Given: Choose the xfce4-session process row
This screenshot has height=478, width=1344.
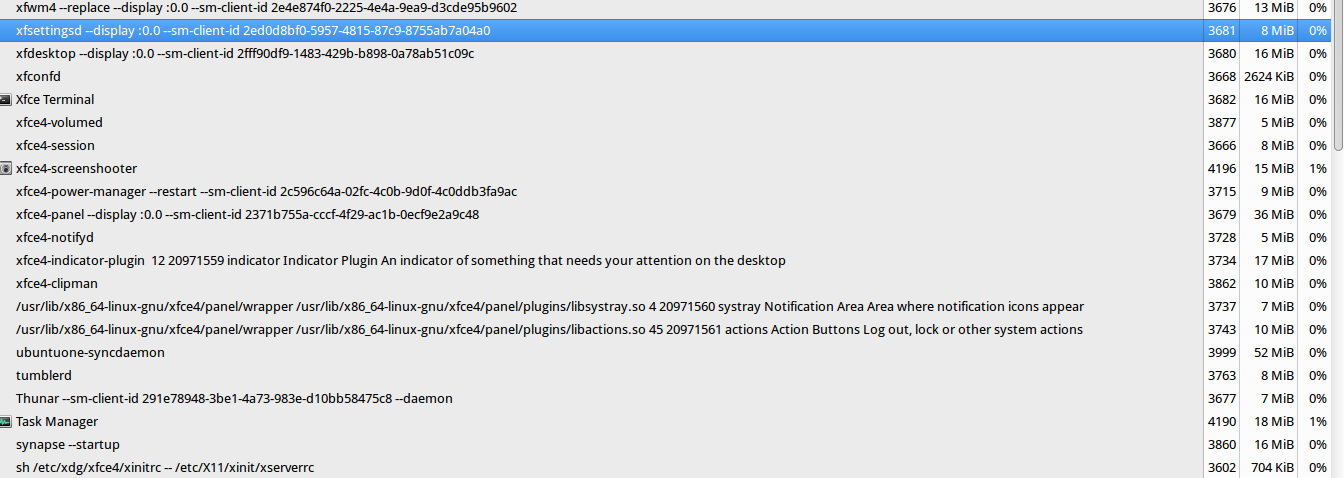Looking at the screenshot, I should coord(56,146).
